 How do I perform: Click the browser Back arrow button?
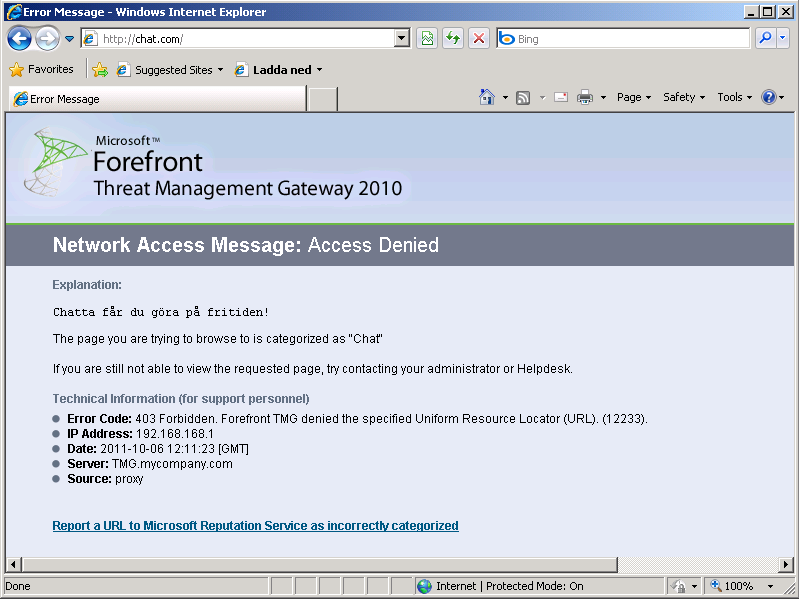[x=19, y=39]
